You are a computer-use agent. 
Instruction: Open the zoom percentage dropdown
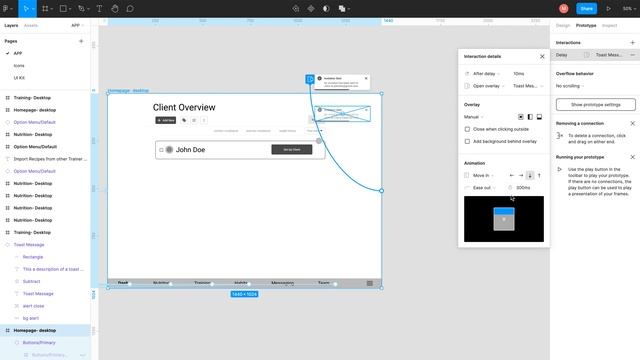tap(629, 9)
